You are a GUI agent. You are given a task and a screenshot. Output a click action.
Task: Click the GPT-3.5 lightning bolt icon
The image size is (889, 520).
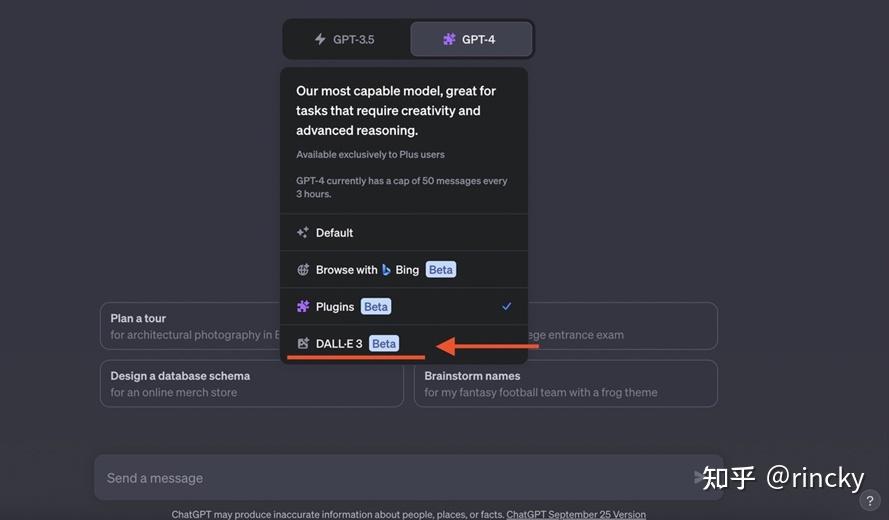tap(320, 39)
